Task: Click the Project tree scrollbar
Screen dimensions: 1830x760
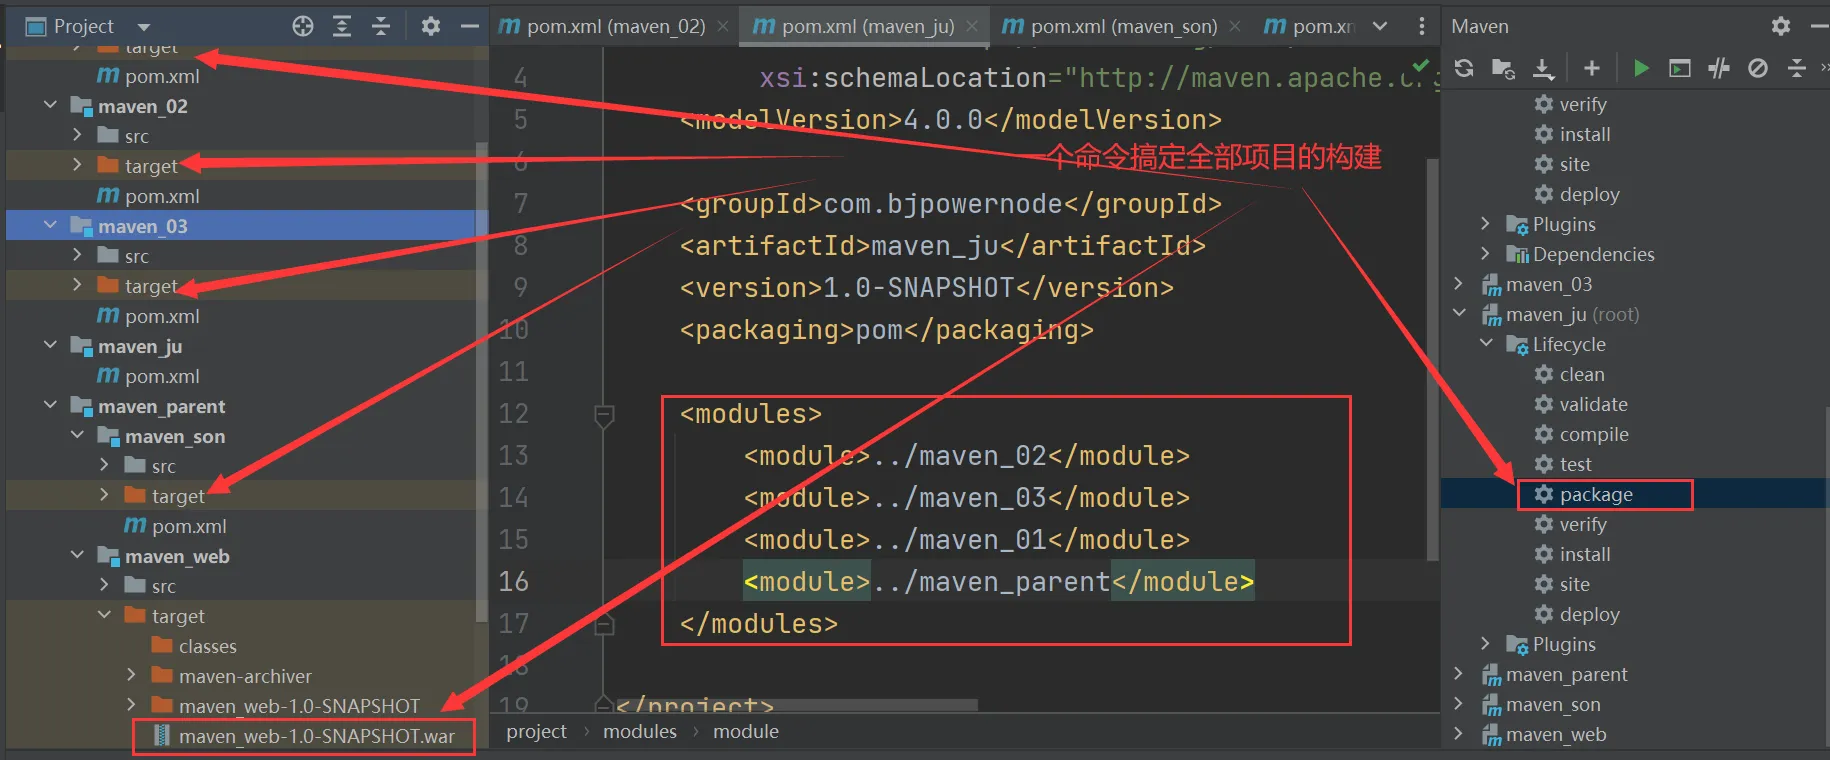Action: [x=482, y=380]
